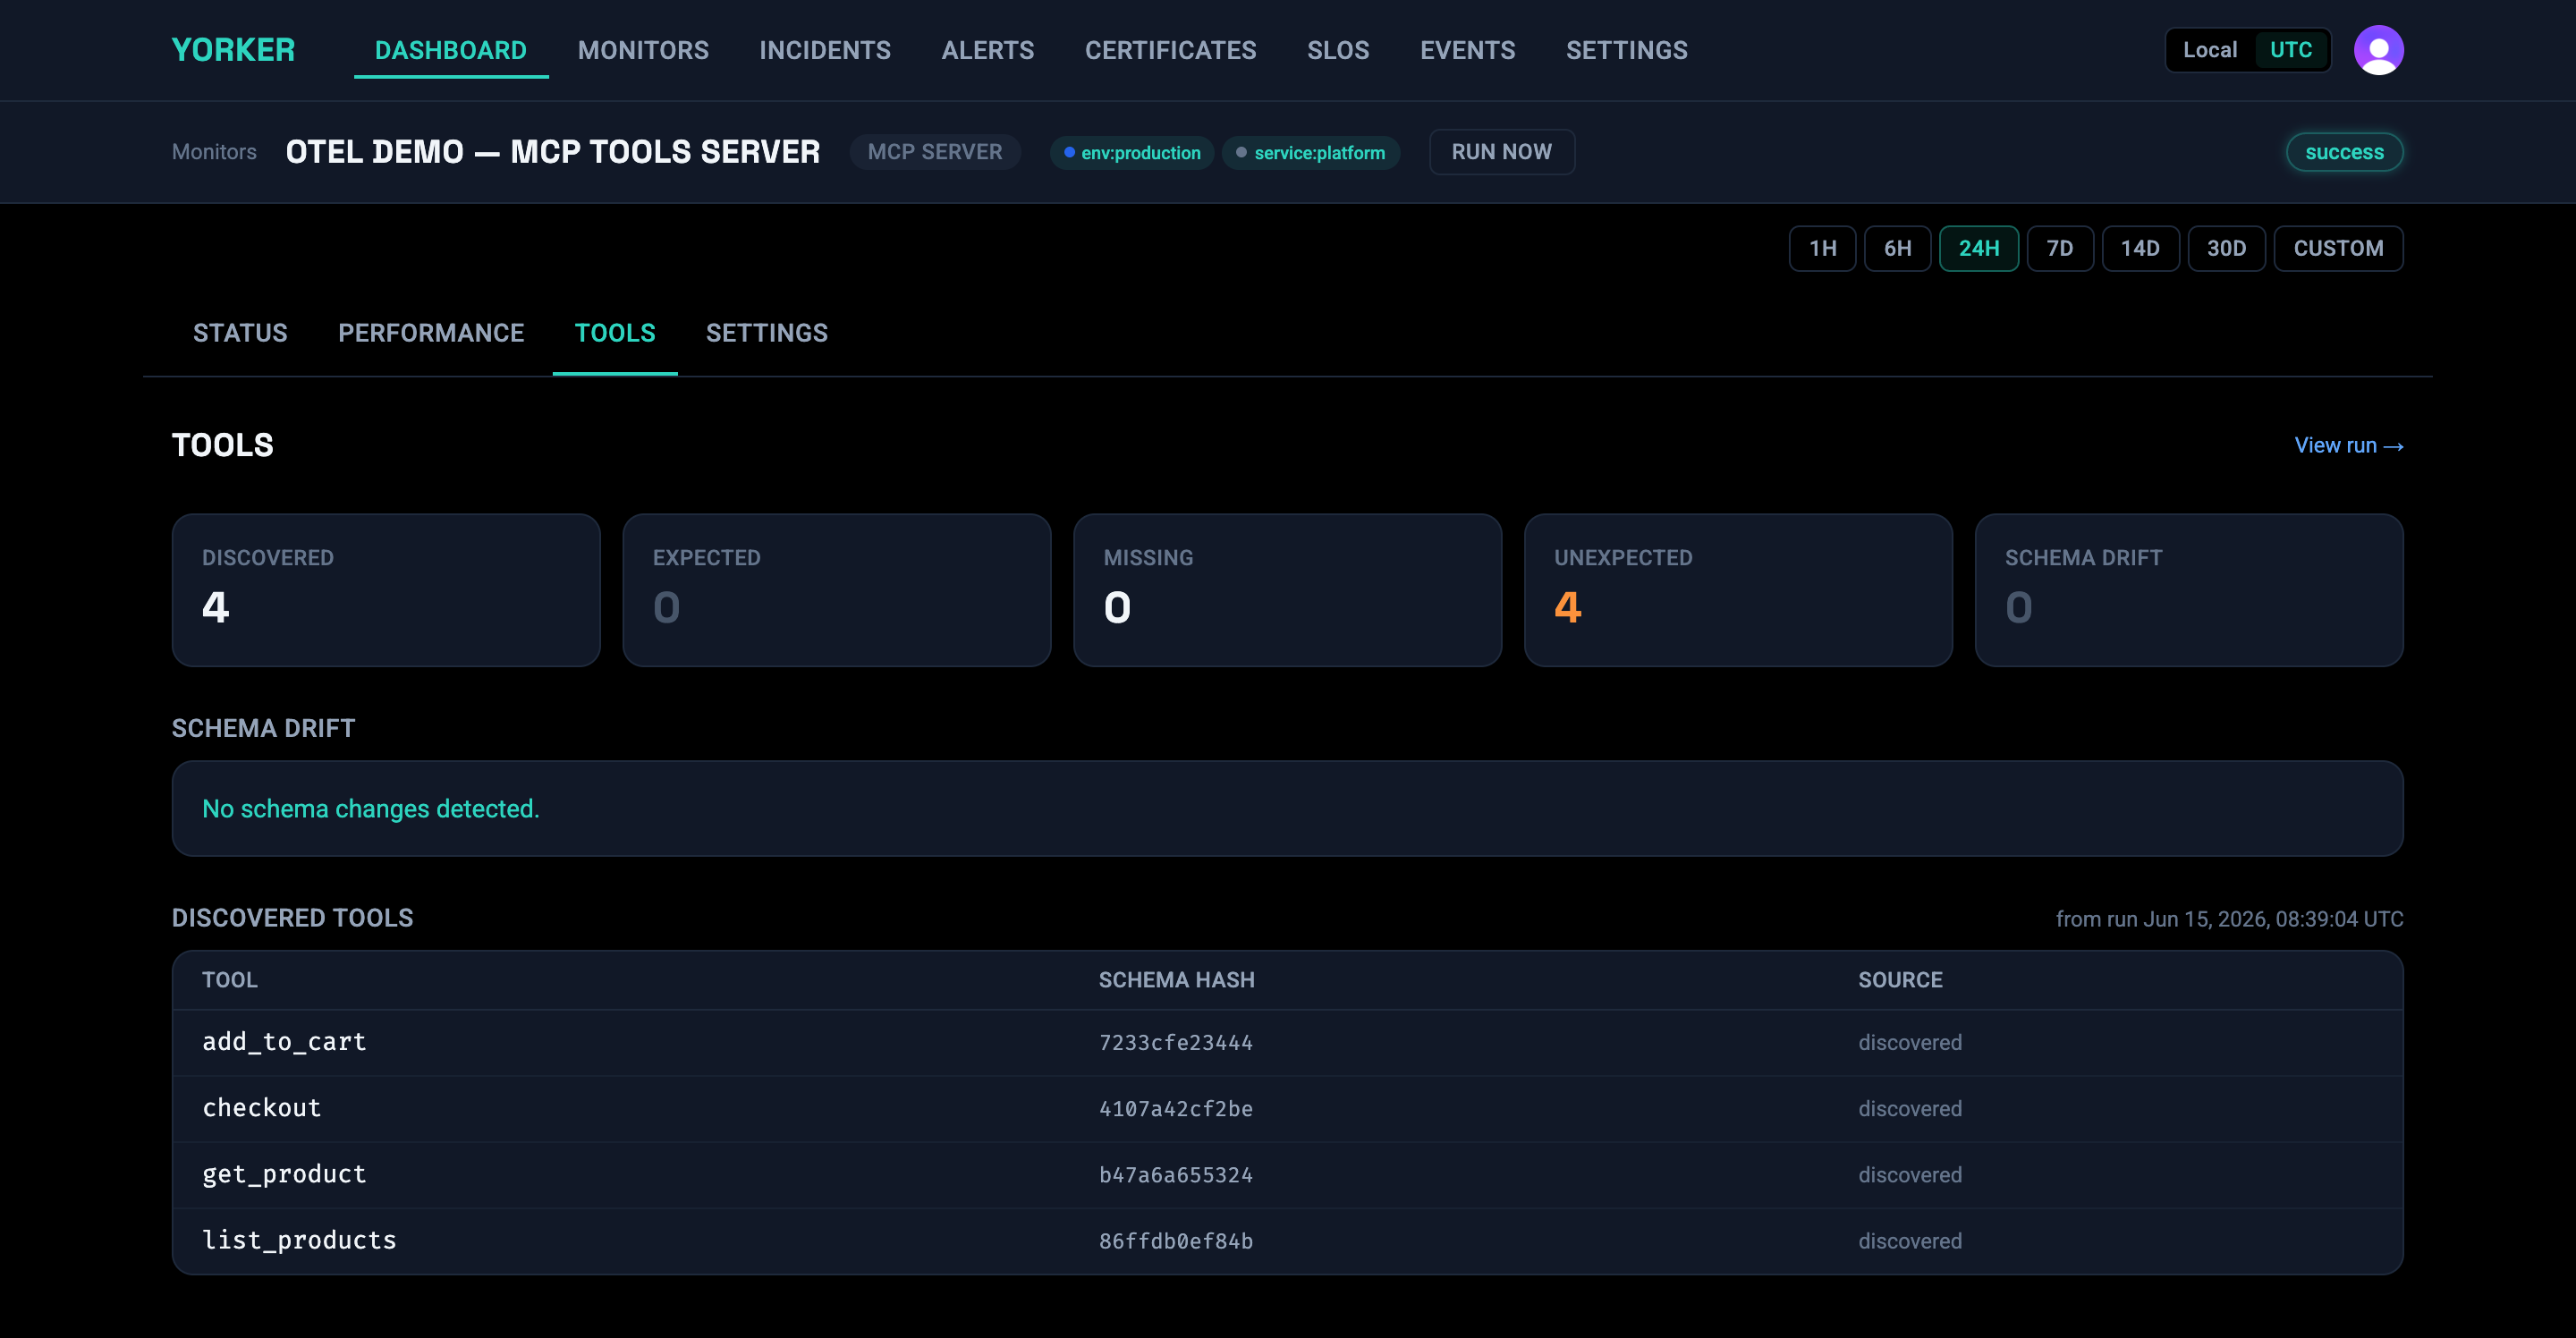Viewport: 2576px width, 1338px height.
Task: Click the Monitors breadcrumb link
Action: pos(214,152)
